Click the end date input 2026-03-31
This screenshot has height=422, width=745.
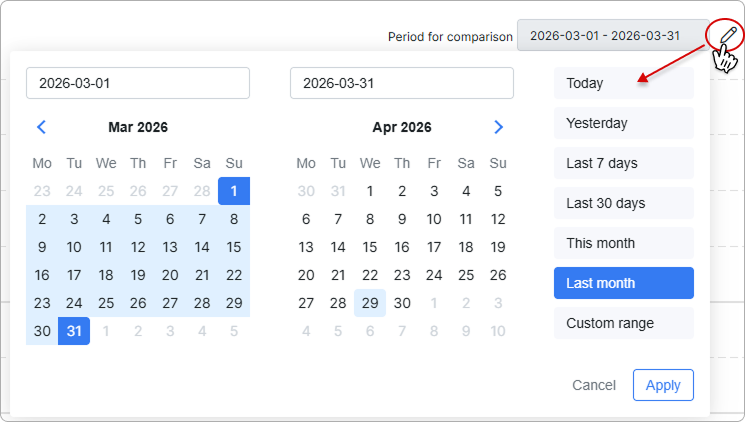pos(402,83)
